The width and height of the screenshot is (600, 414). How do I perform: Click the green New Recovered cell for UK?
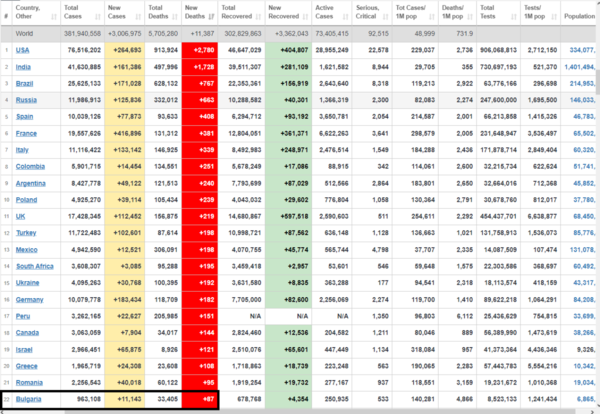[288, 216]
